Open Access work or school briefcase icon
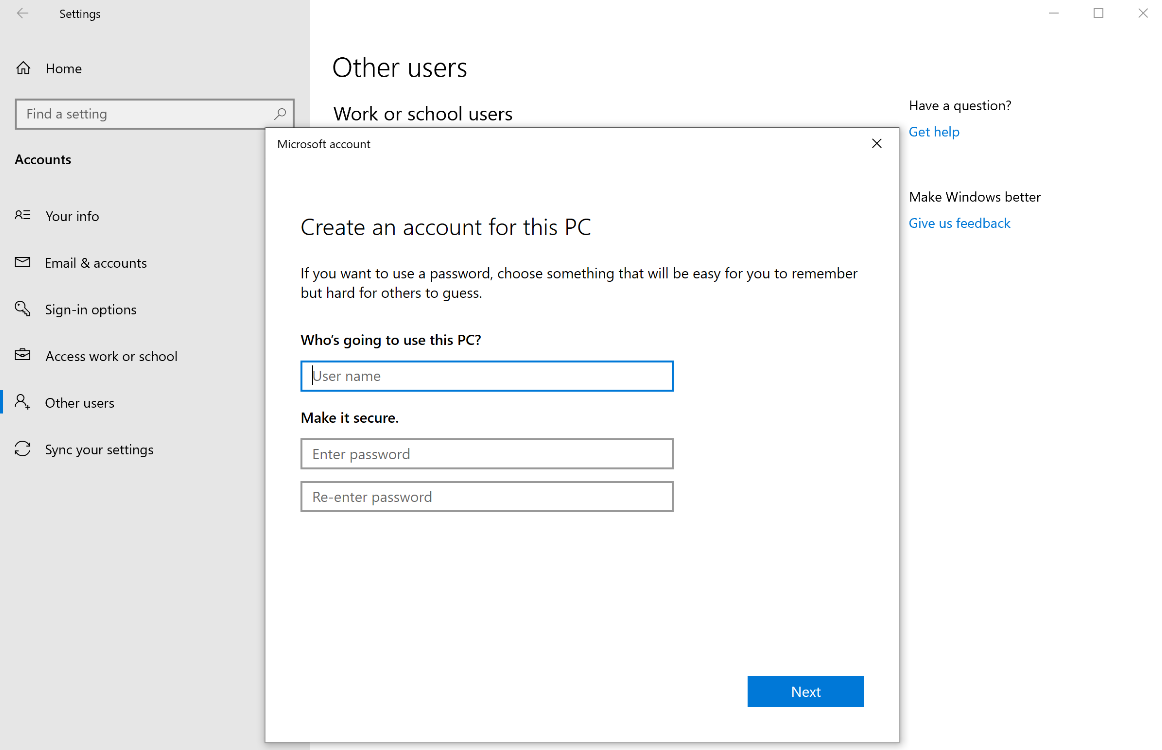This screenshot has width=1162, height=750. click(23, 355)
